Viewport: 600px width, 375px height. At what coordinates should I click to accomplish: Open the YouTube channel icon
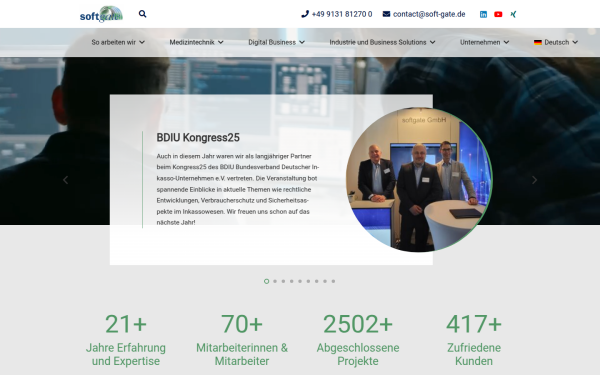click(498, 15)
